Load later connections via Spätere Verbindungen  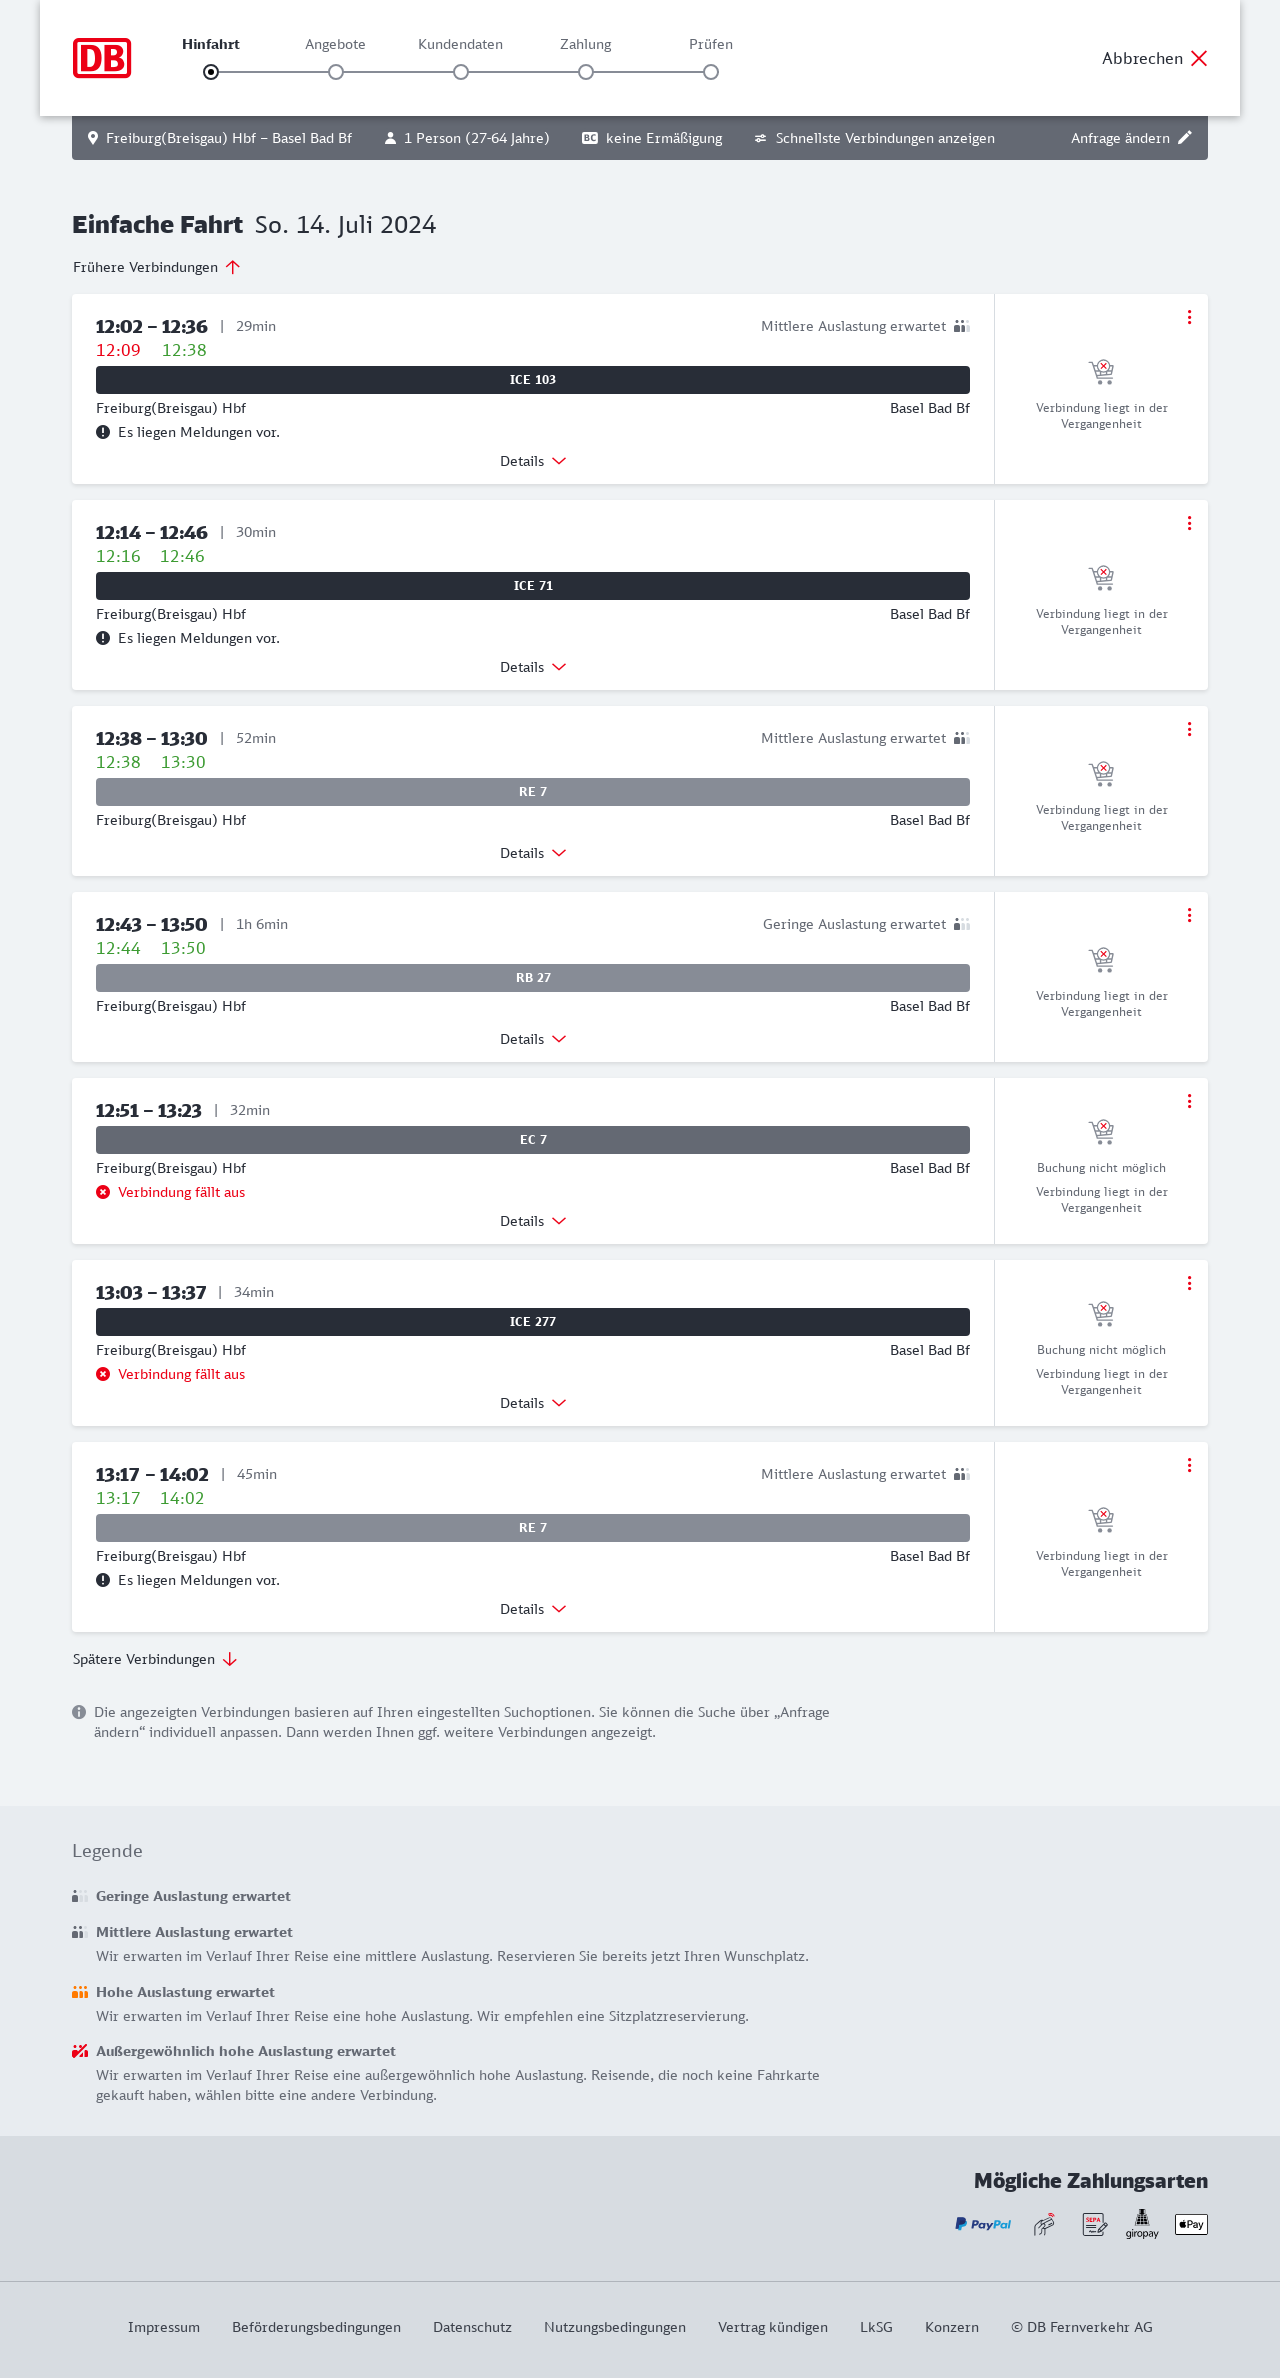155,1659
